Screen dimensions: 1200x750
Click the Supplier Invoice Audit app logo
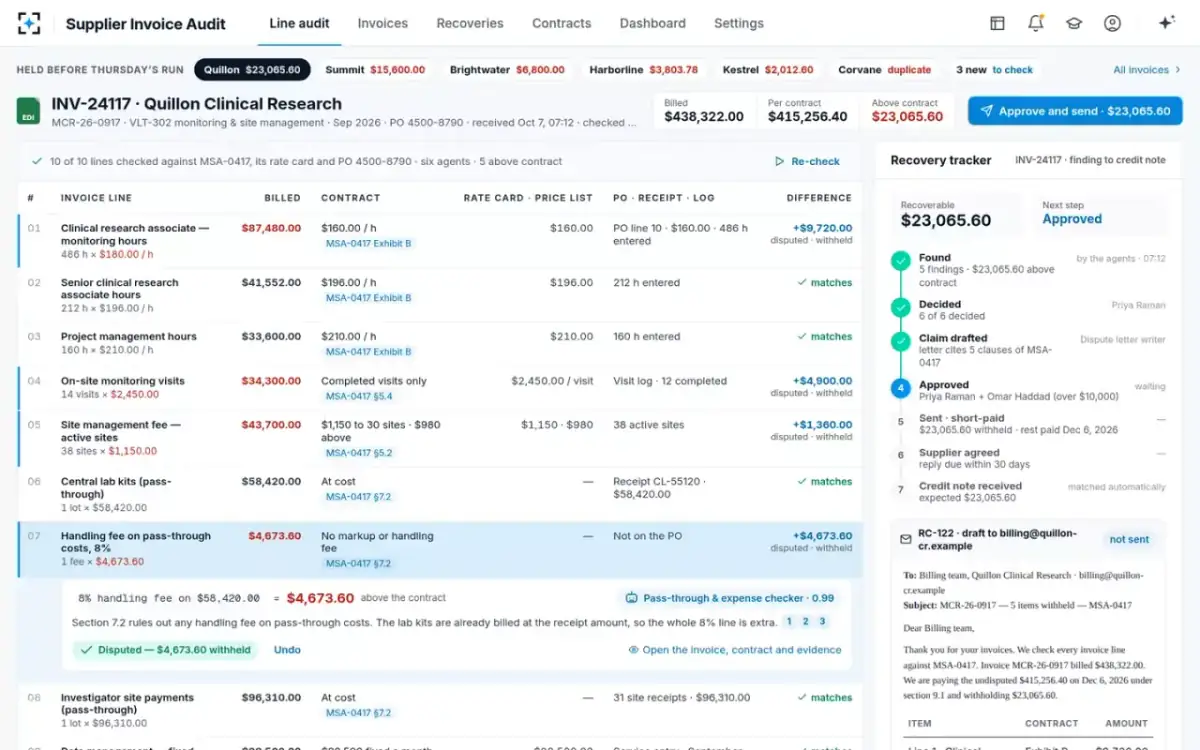coord(29,23)
